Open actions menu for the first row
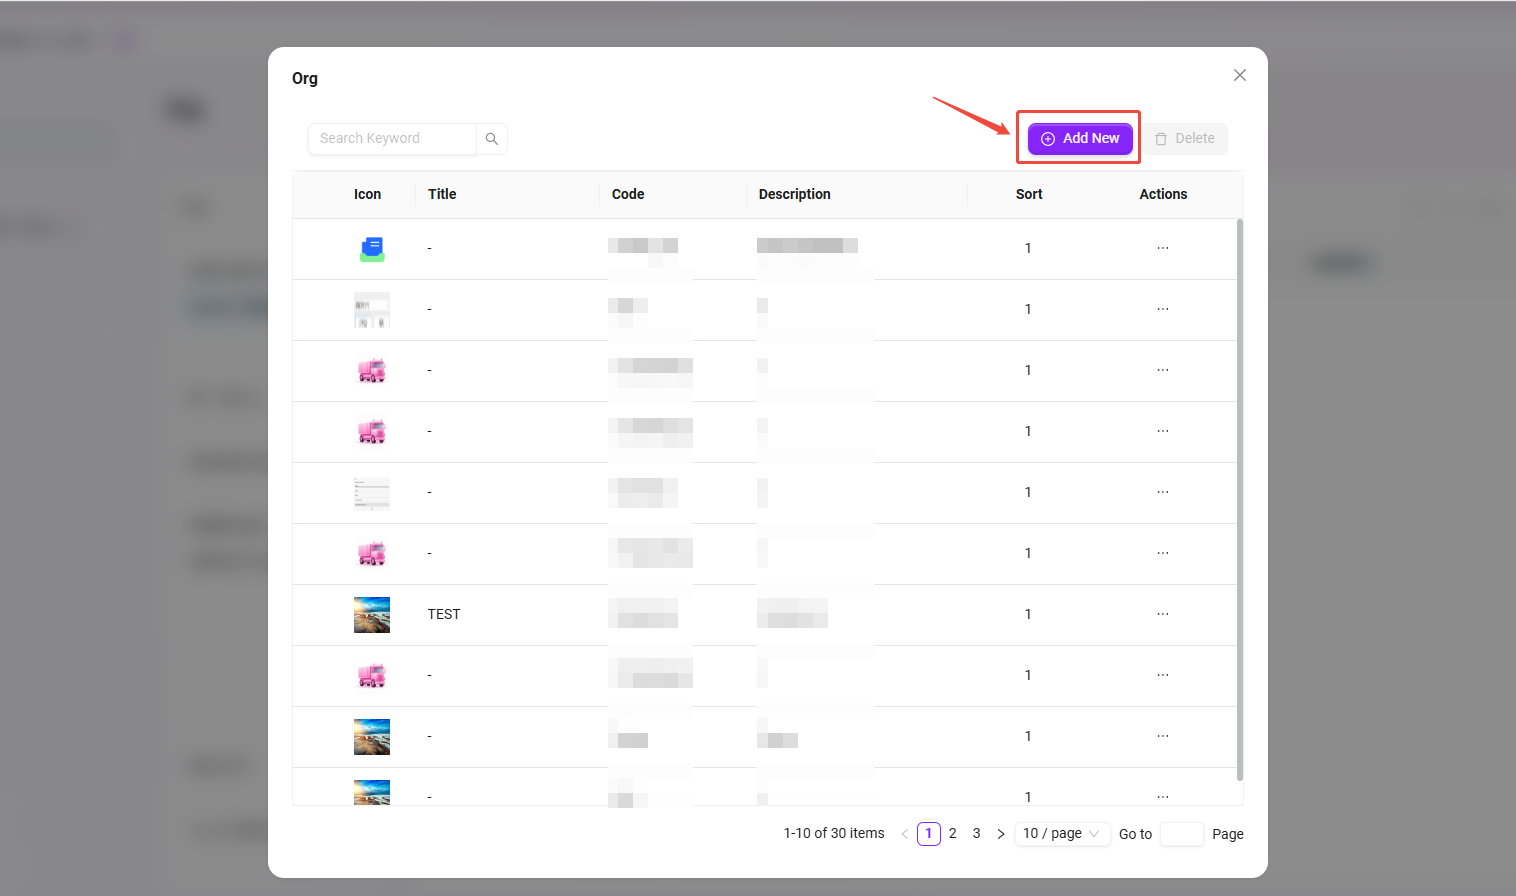 [1163, 248]
